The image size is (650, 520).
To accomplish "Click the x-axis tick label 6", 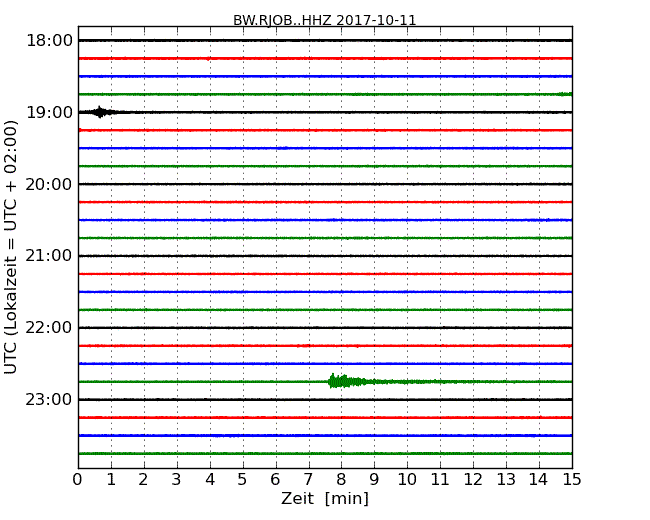I will (275, 480).
